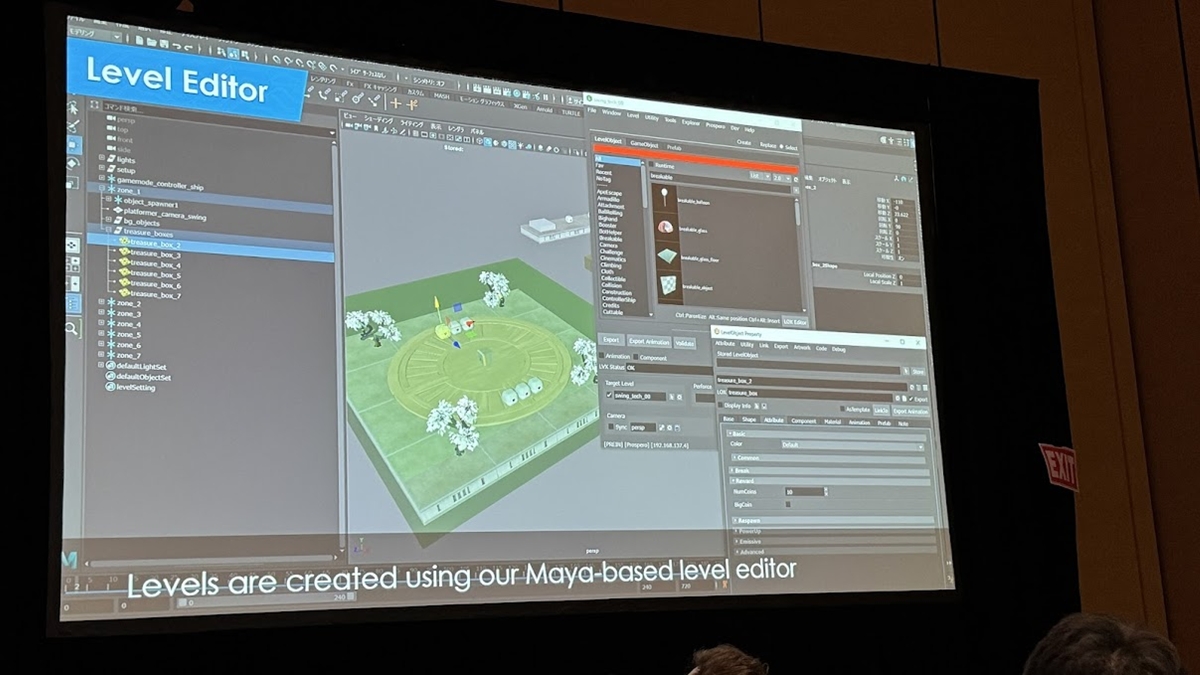Click the Export button
The width and height of the screenshot is (1200, 675).
coord(611,340)
